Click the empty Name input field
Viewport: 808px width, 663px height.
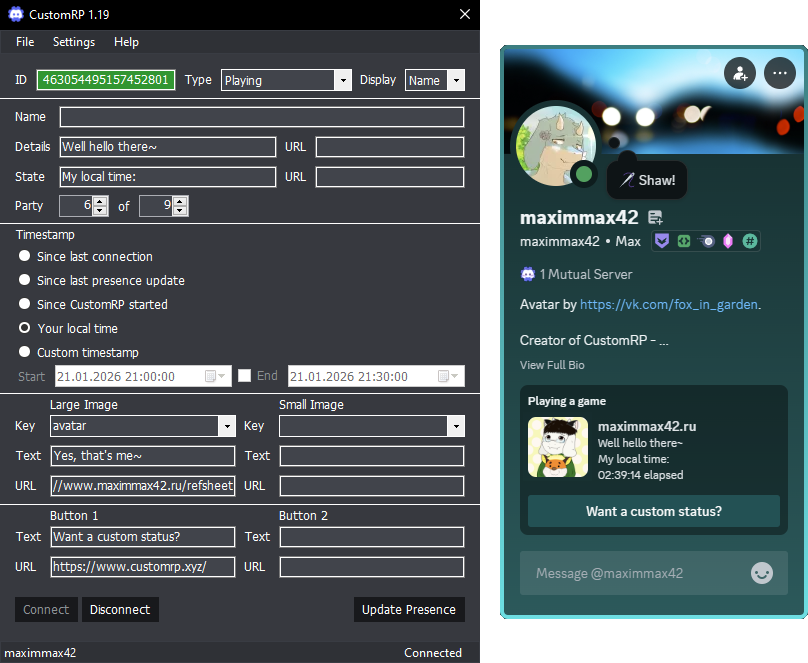point(262,117)
